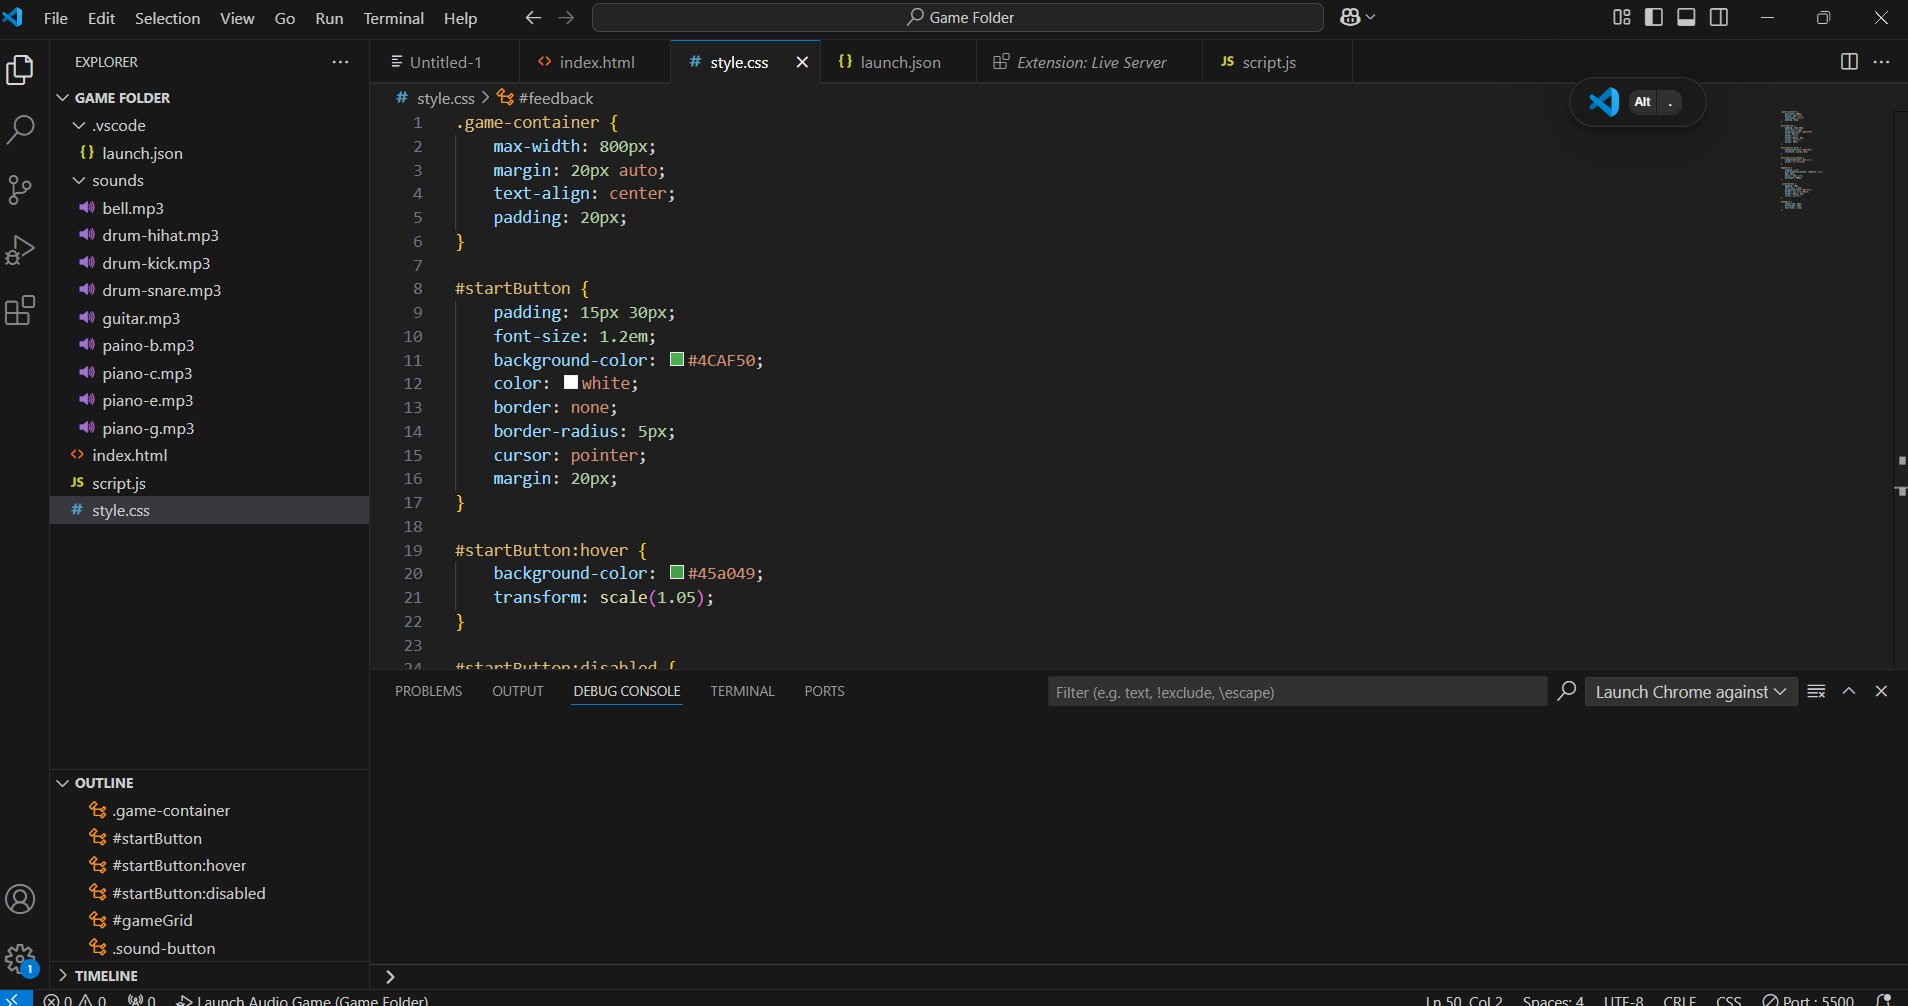Click the debug console filter field

tap(1296, 692)
